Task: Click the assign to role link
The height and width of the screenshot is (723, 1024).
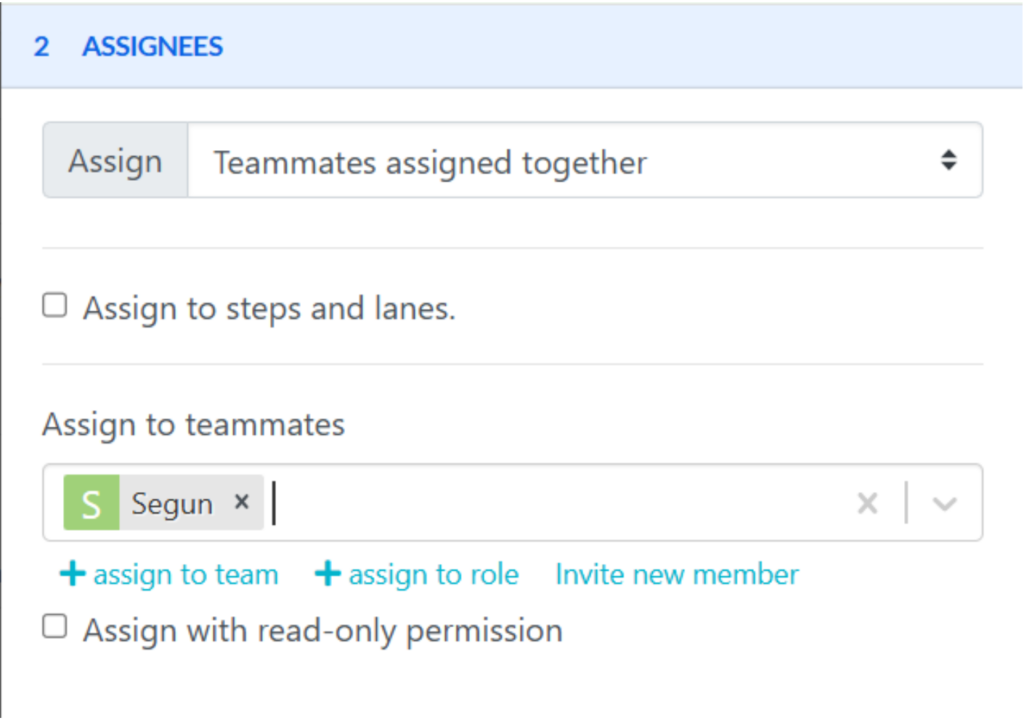Action: point(417,575)
